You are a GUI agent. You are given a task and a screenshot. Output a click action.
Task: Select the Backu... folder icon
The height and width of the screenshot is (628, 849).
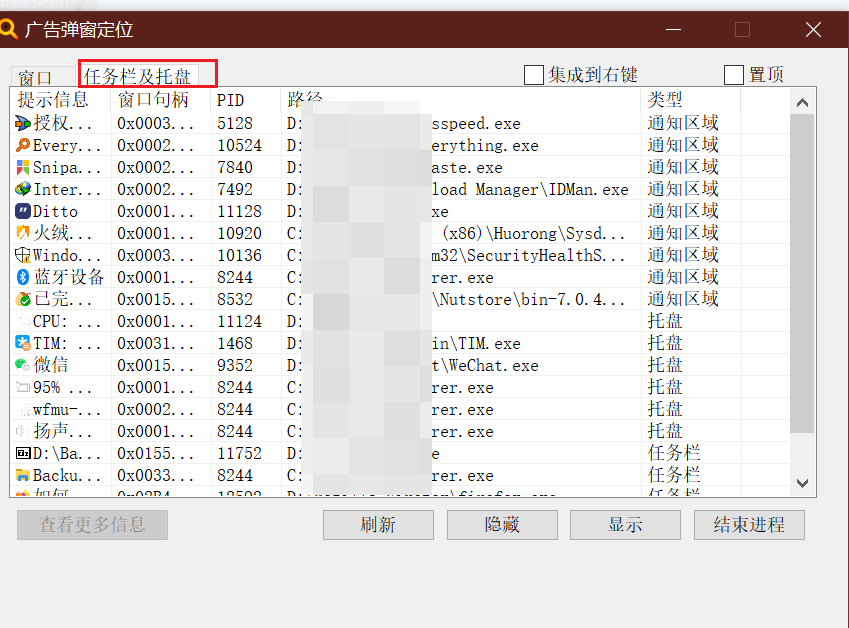[x=23, y=475]
